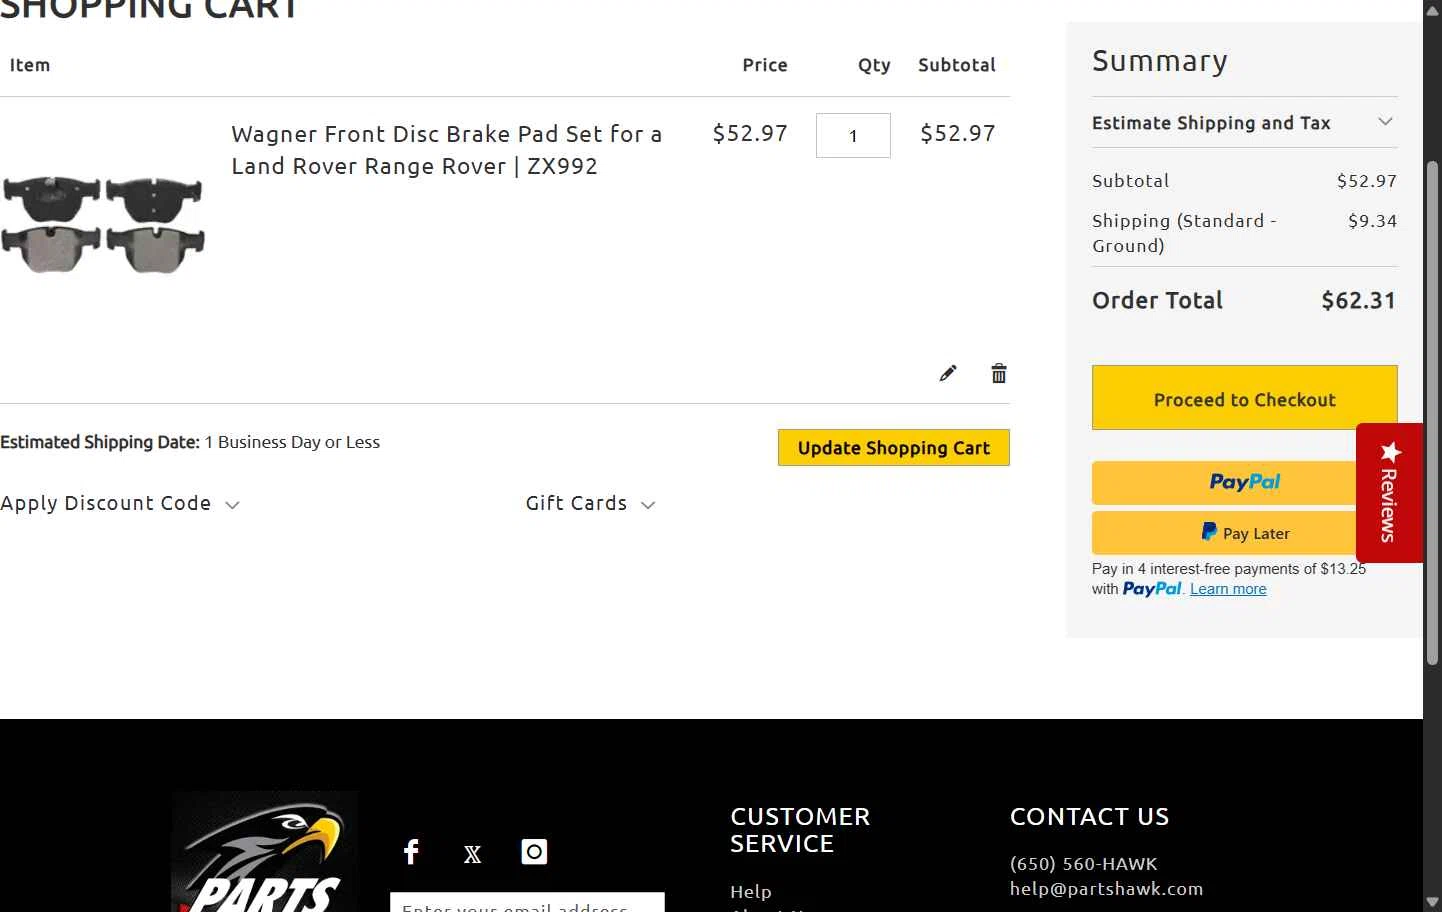1442x912 pixels.
Task: Click the brake pad product thumbnail
Action: [x=103, y=225]
